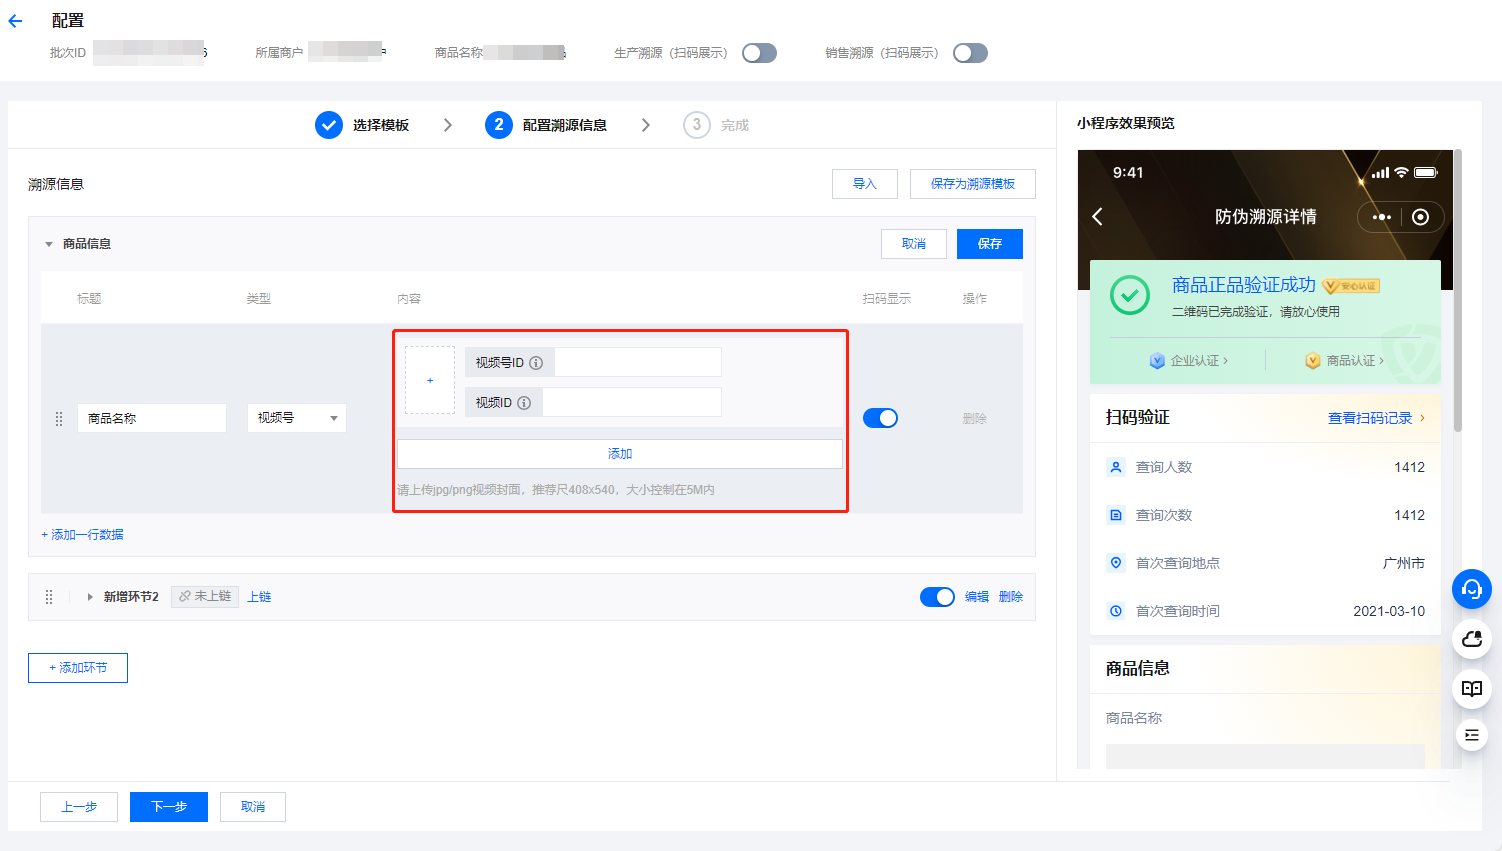
Task: Select step 完成 in the wizard
Action: [x=716, y=125]
